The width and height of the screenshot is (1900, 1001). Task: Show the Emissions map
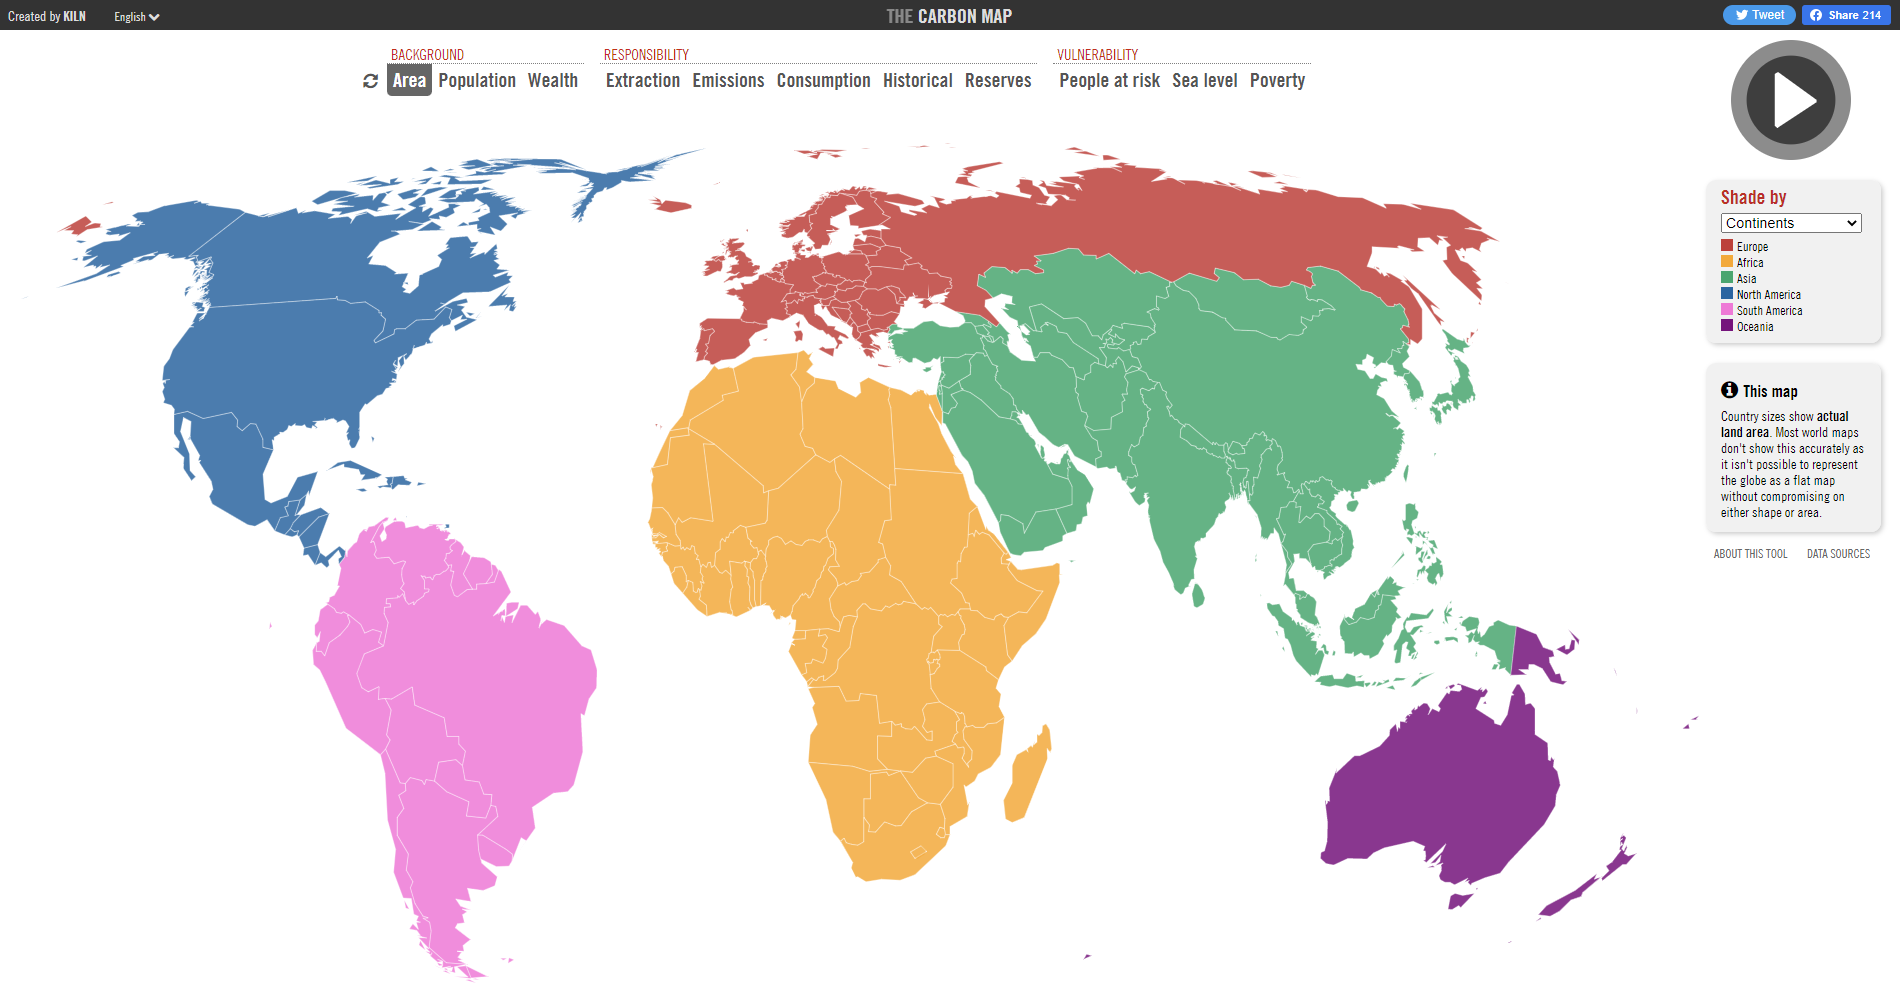click(x=728, y=81)
